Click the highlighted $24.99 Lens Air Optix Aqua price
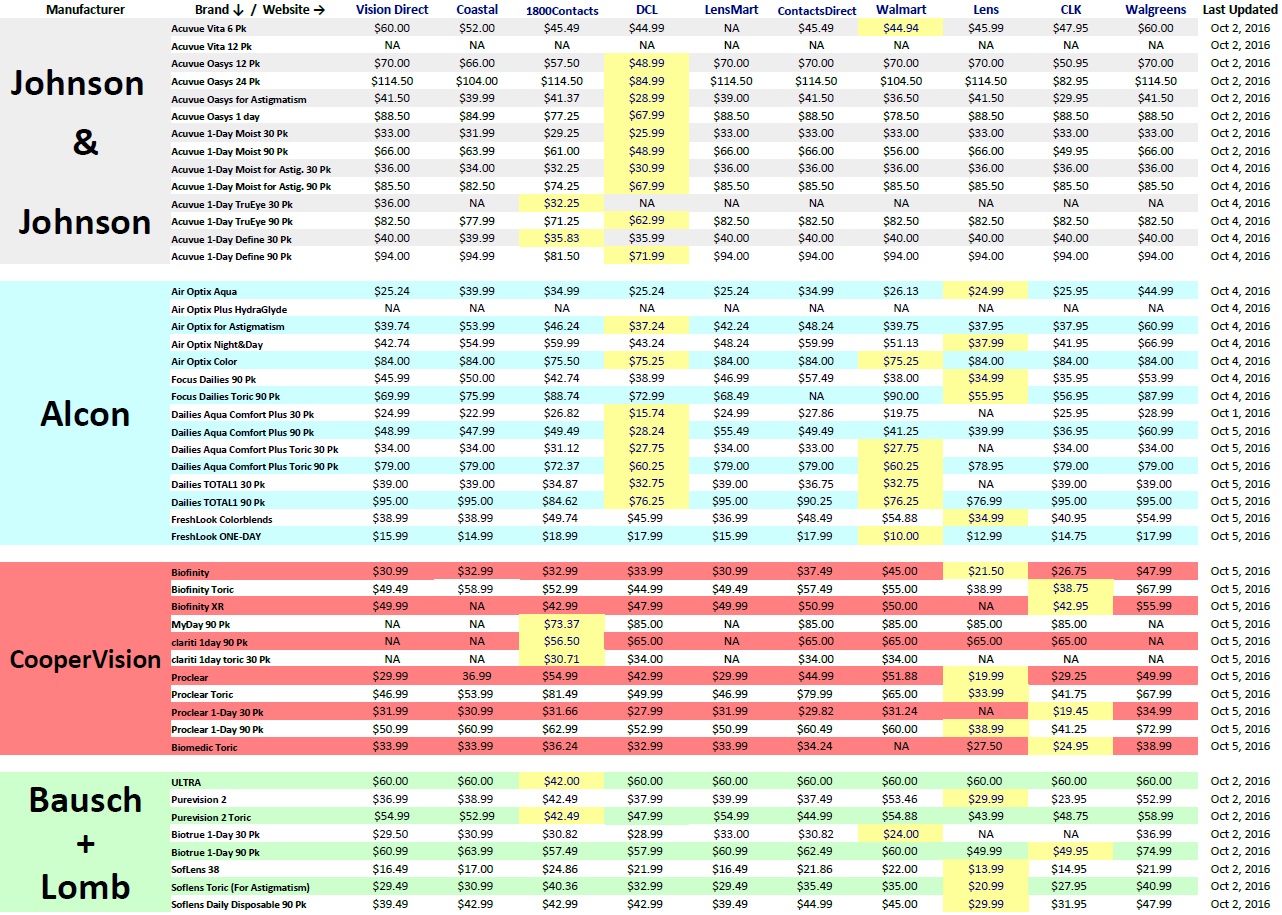Viewport: 1282px width, 915px height. [x=985, y=291]
